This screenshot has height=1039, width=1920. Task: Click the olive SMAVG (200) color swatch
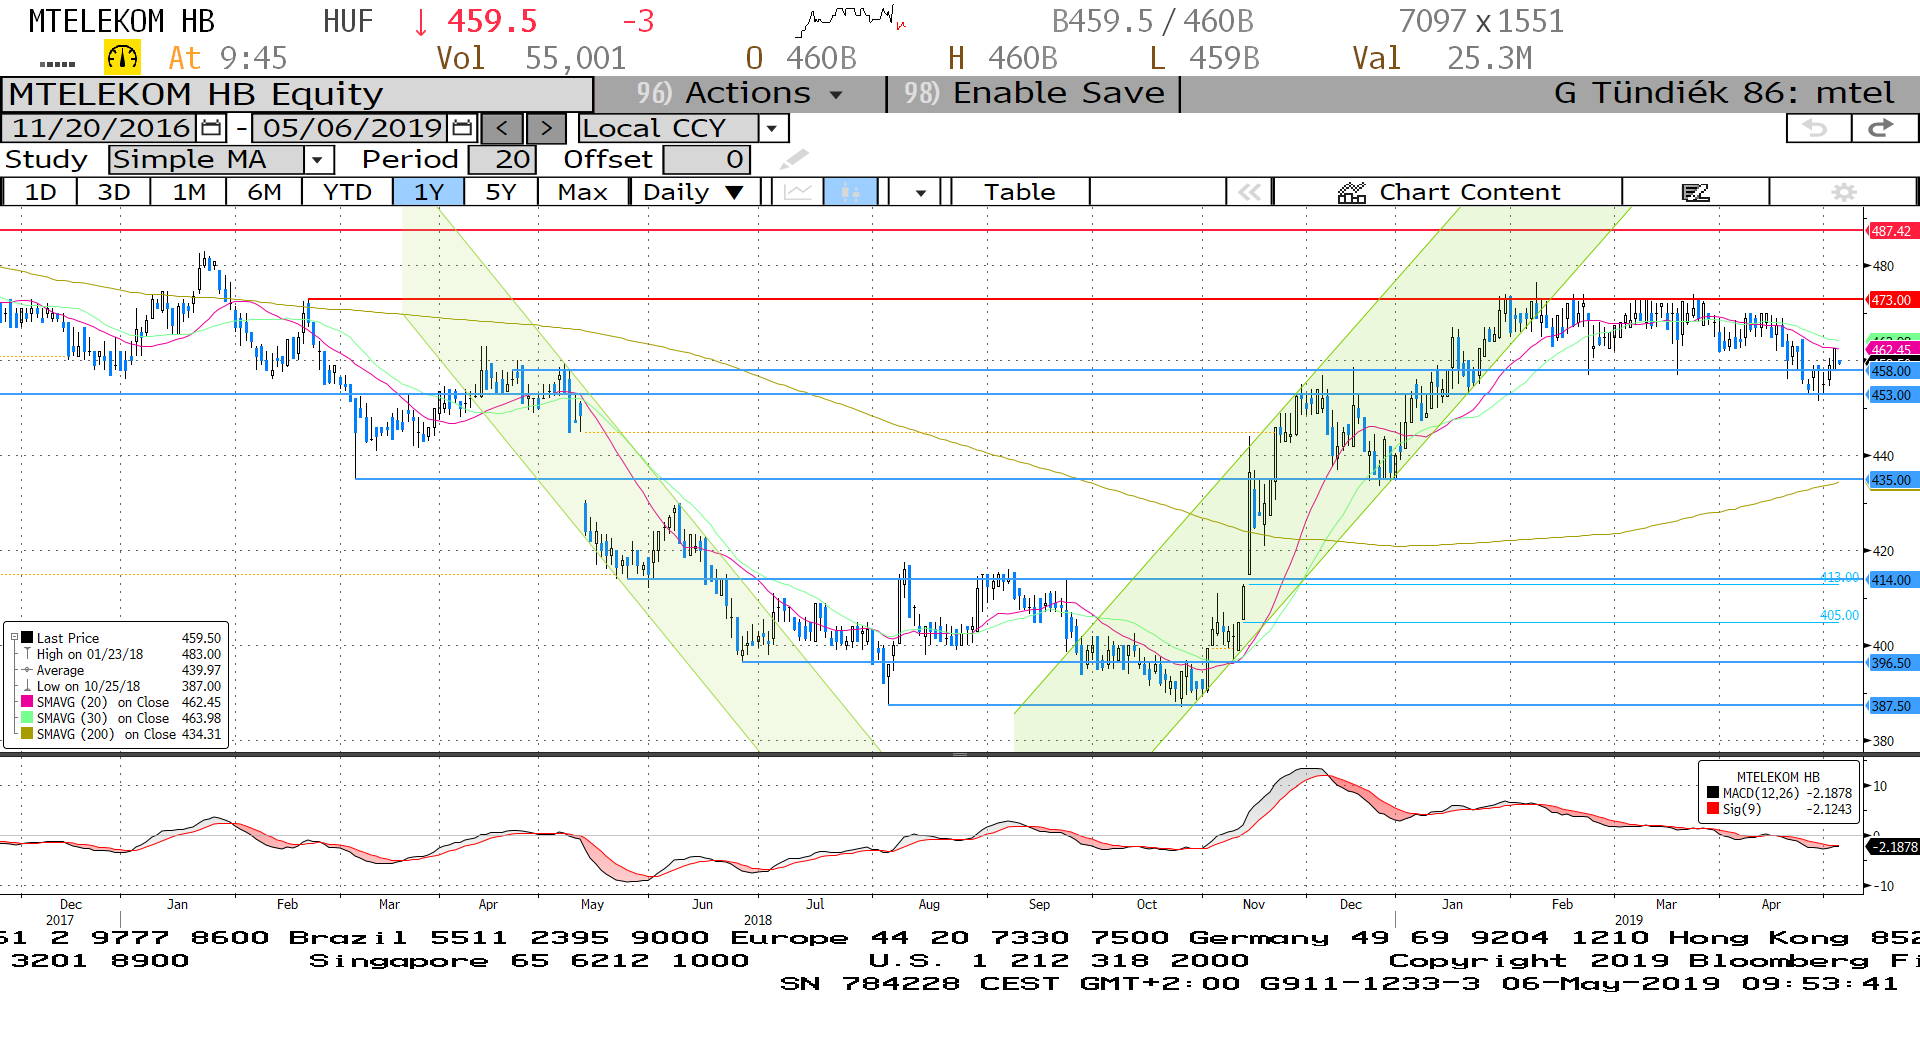coord(27,734)
